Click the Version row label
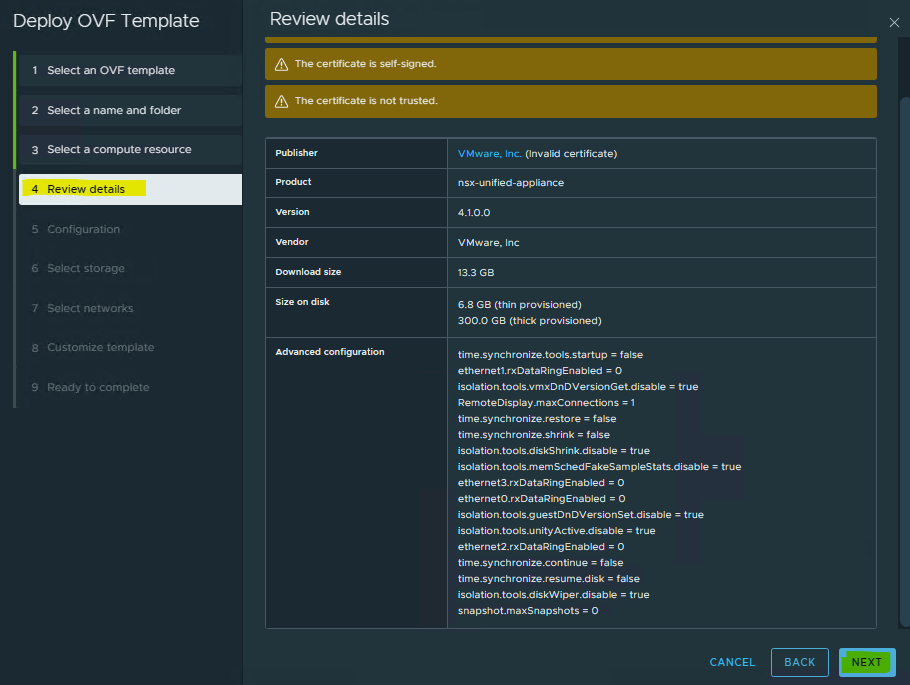910x685 pixels. coord(292,212)
